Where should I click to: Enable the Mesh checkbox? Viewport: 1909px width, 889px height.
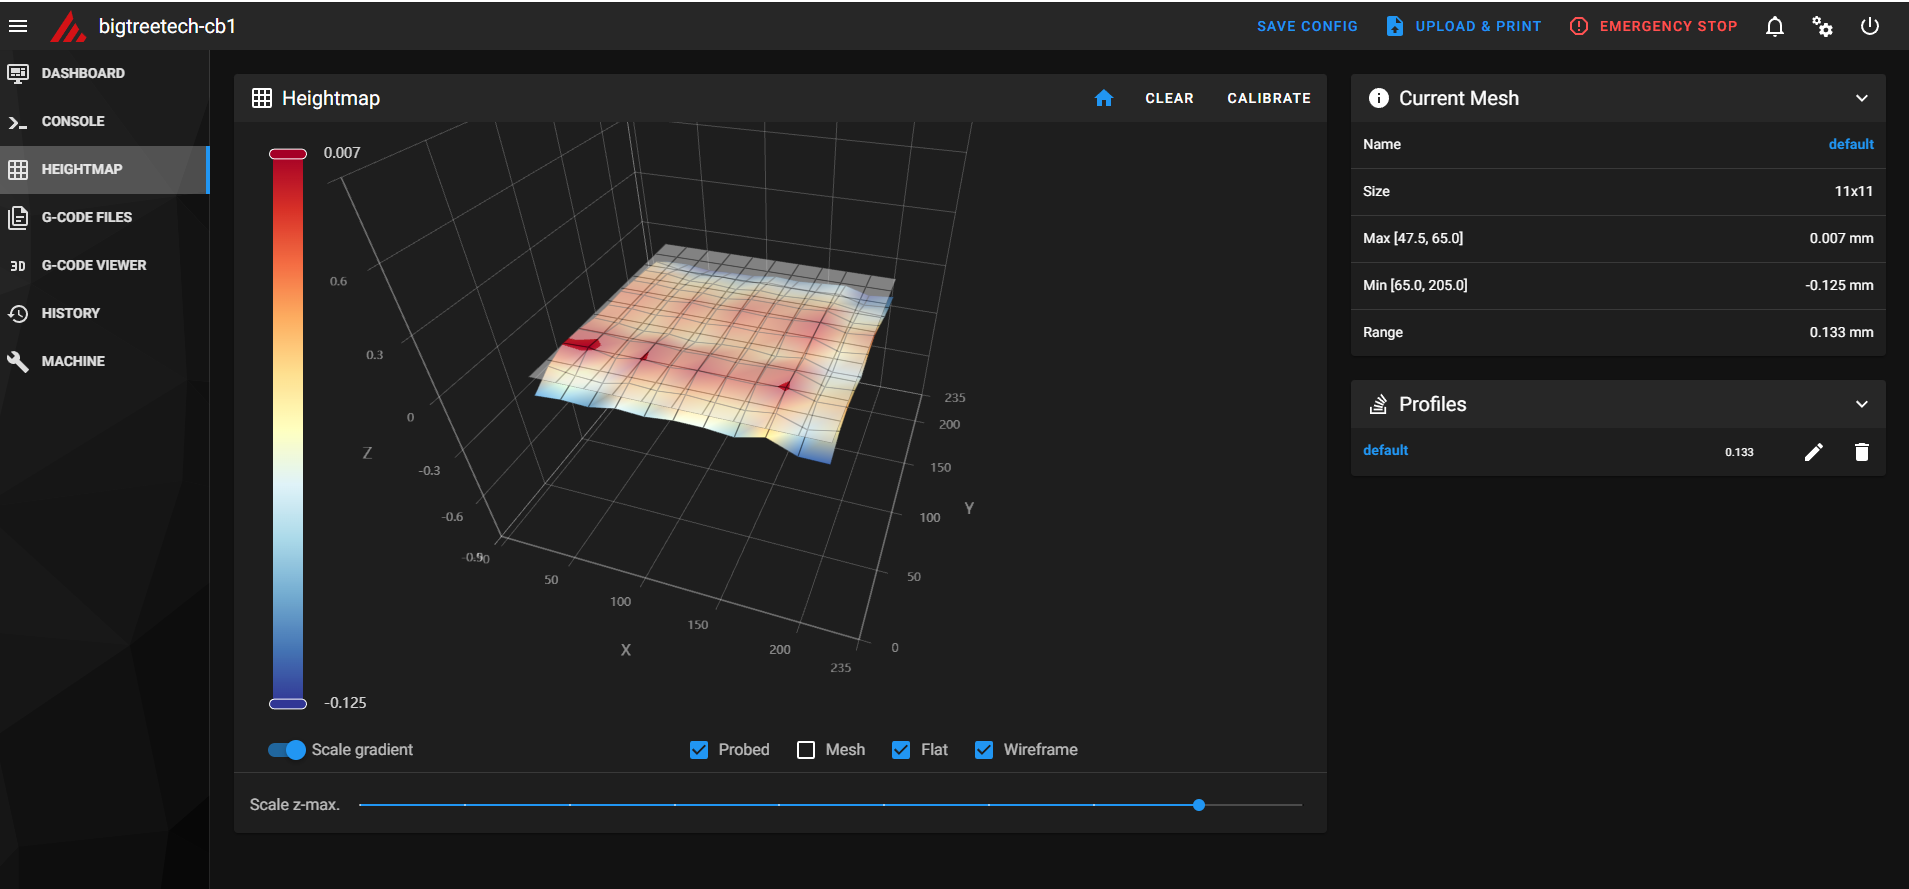tap(806, 750)
